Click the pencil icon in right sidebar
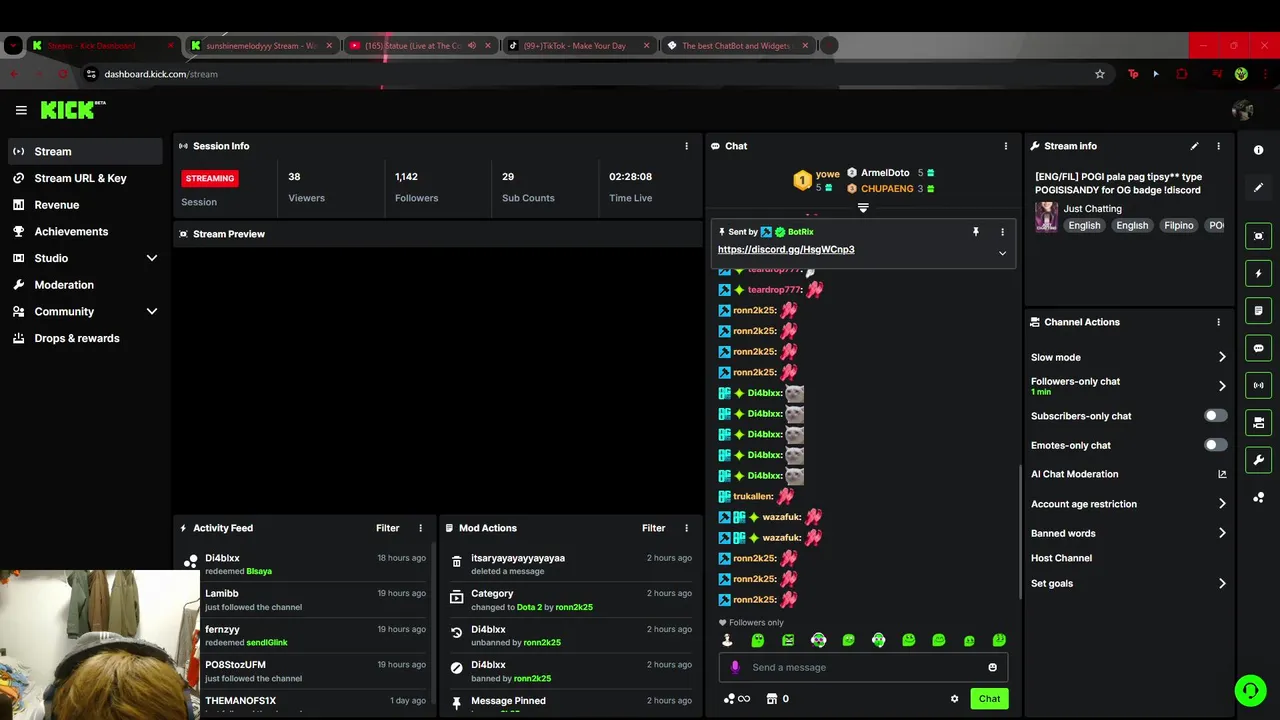This screenshot has width=1280, height=720. (x=1258, y=187)
